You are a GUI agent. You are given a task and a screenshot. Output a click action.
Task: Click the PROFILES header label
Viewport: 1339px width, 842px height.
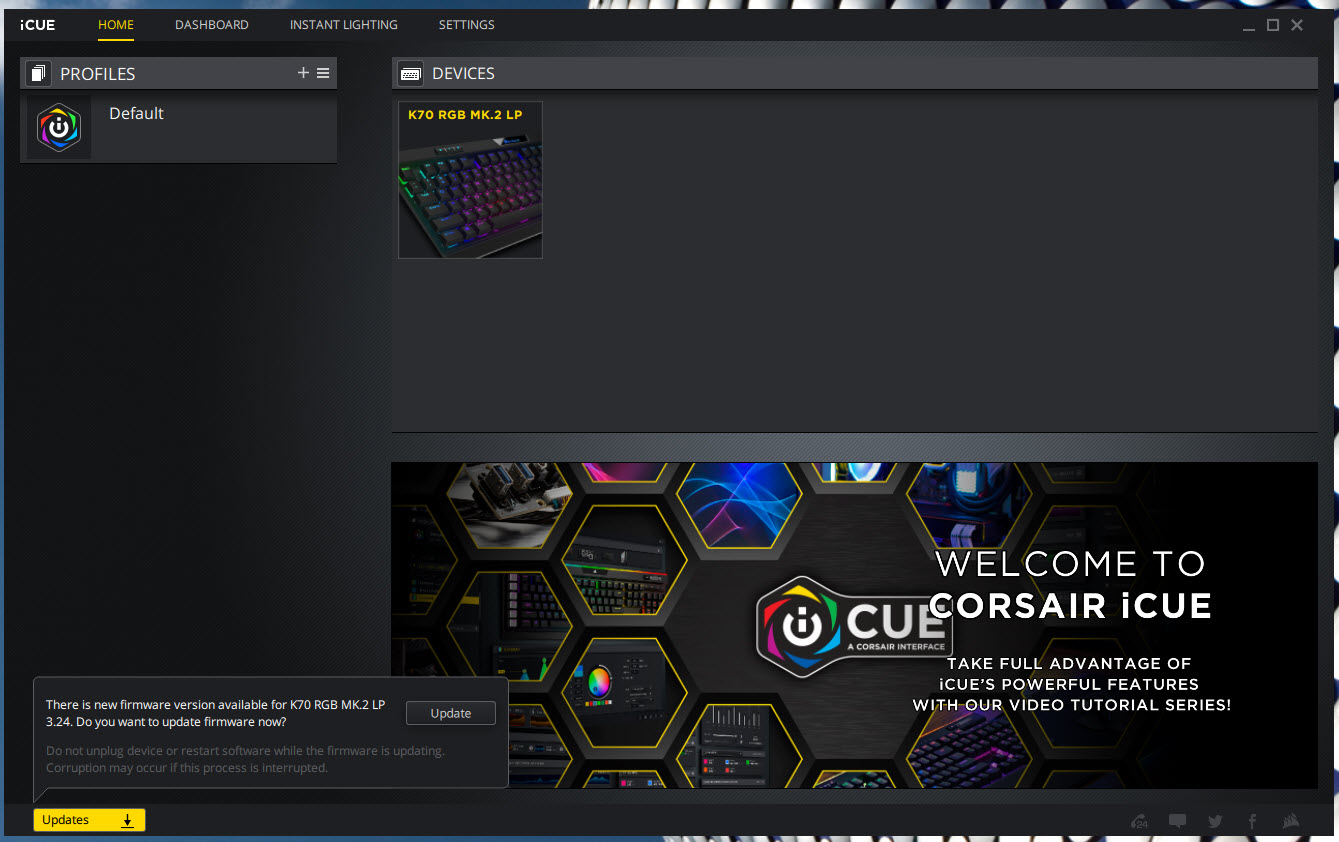point(98,74)
